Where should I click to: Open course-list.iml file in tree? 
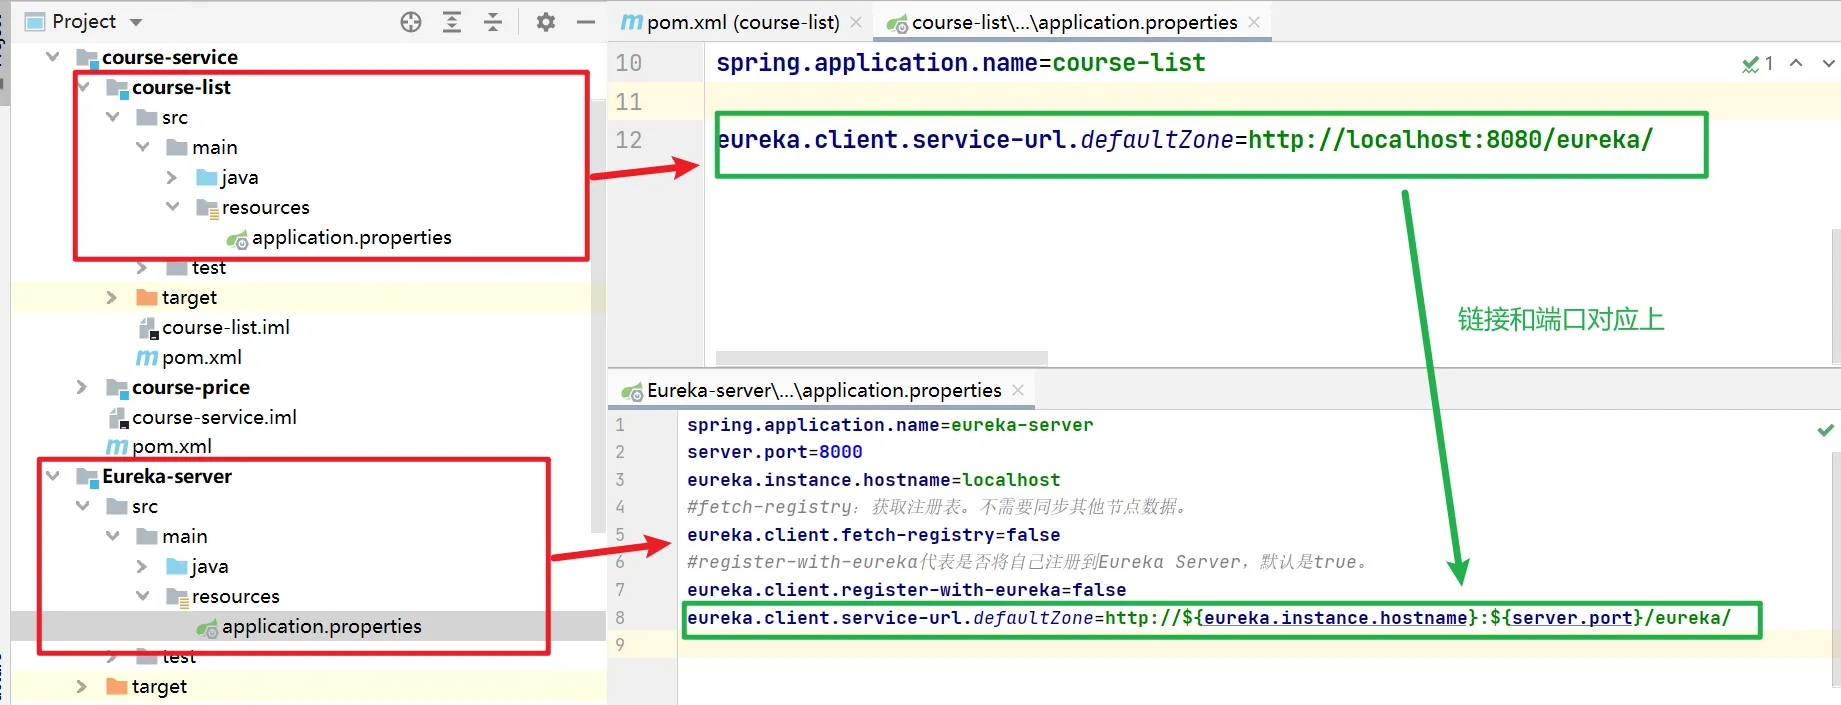coord(225,327)
